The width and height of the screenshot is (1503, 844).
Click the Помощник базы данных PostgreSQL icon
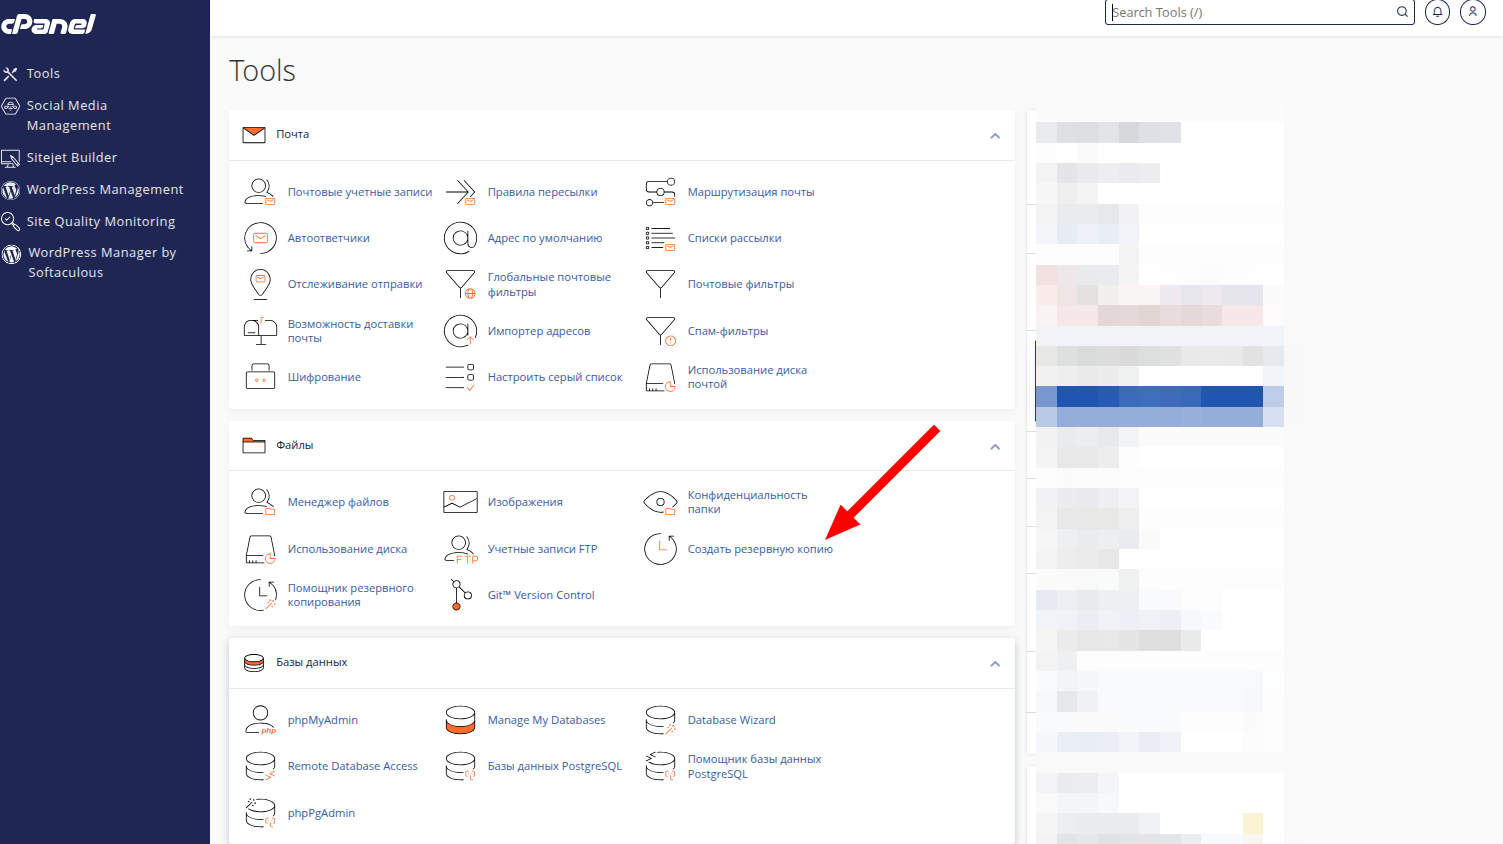[x=660, y=766]
